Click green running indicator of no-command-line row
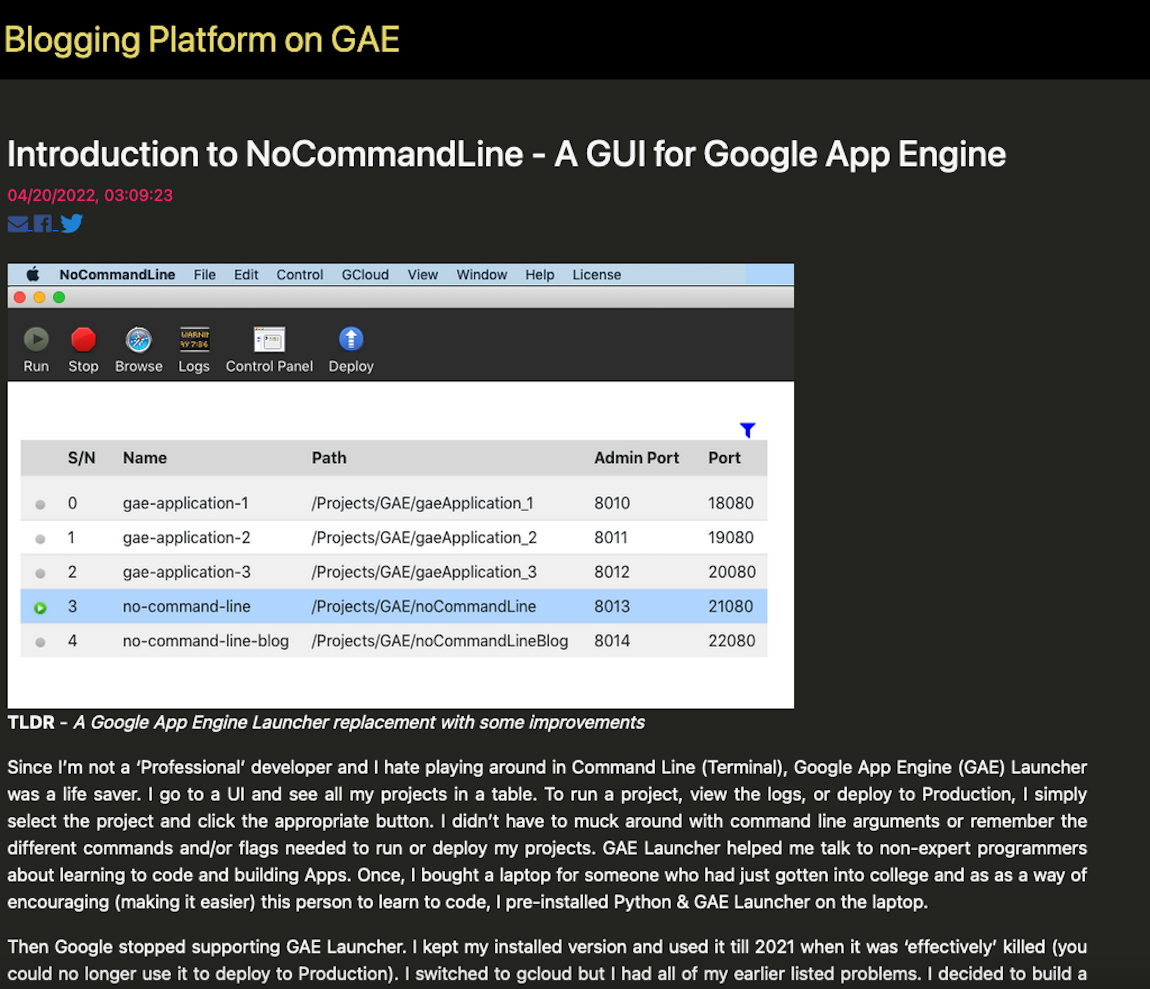 [x=40, y=608]
